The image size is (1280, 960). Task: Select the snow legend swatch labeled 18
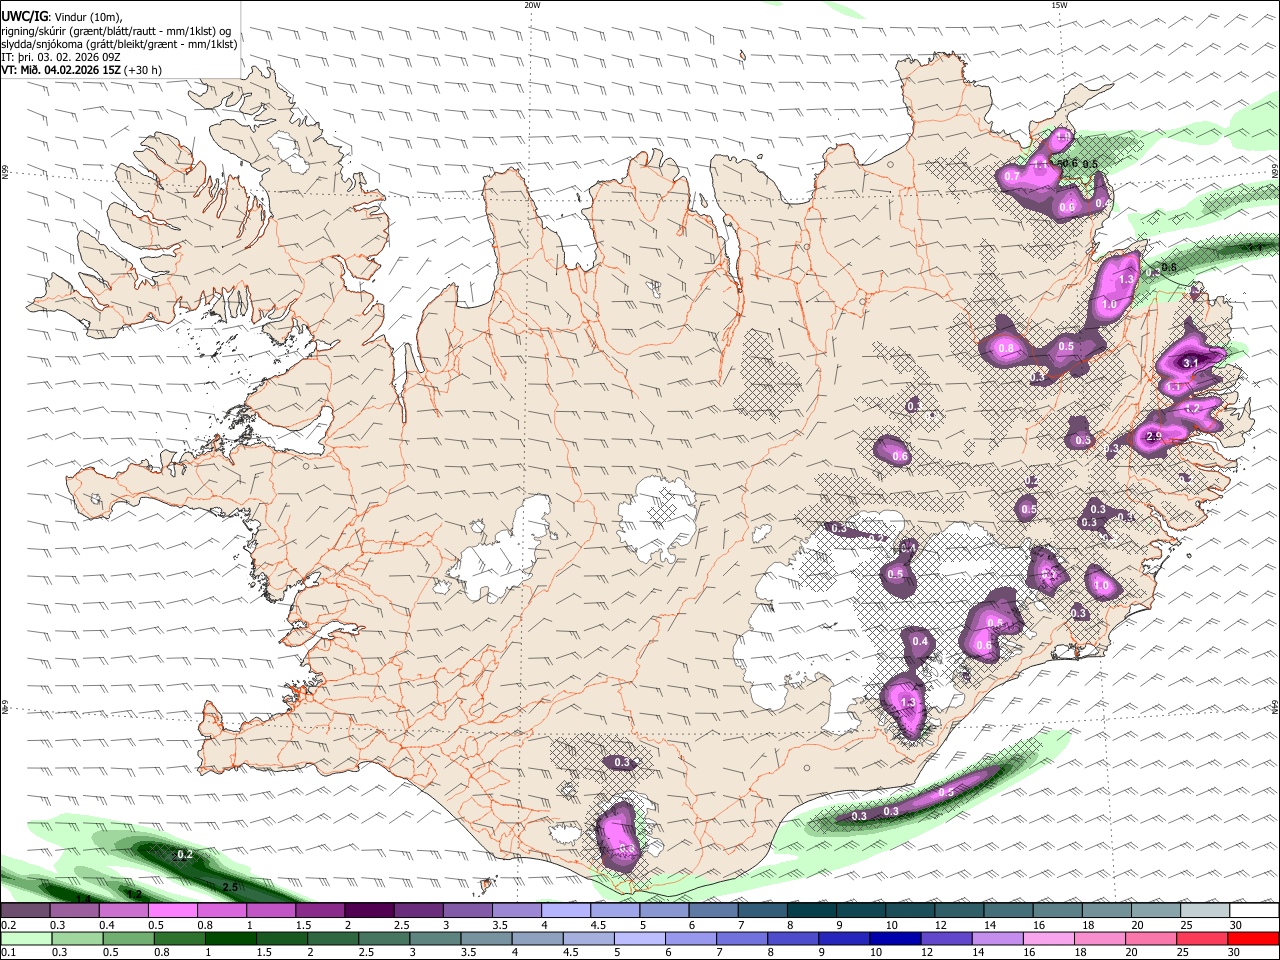click(x=1107, y=911)
